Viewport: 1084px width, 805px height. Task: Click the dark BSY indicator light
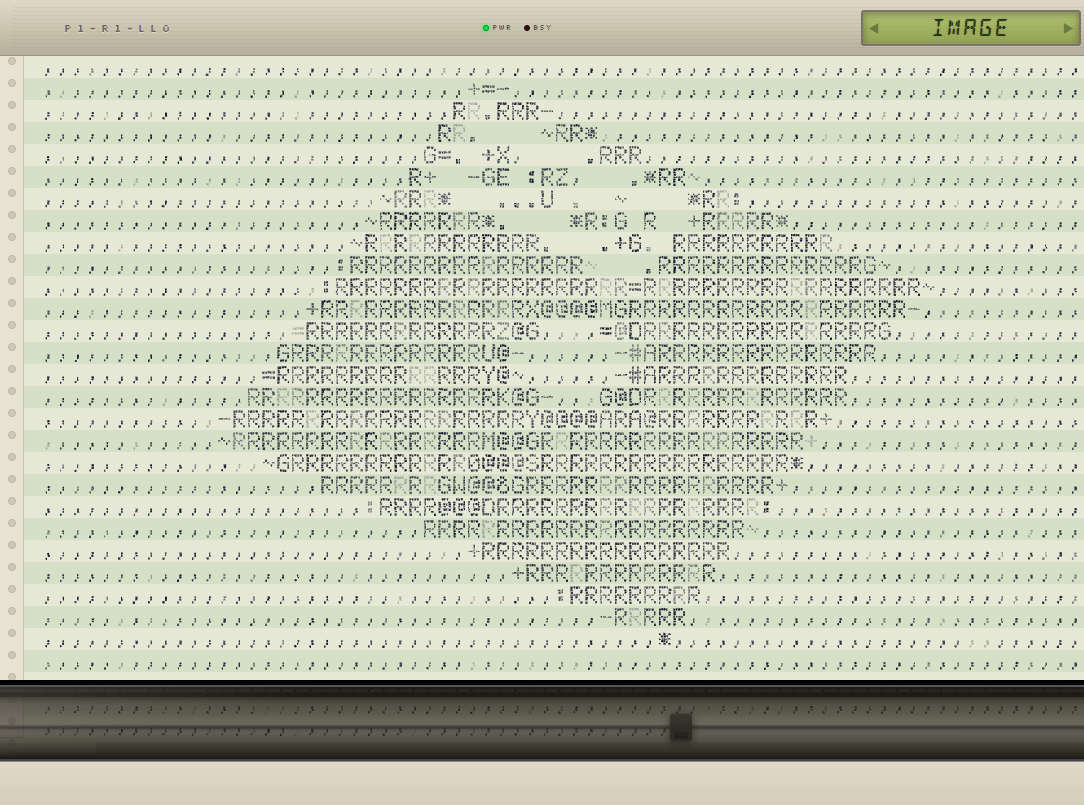[x=527, y=28]
